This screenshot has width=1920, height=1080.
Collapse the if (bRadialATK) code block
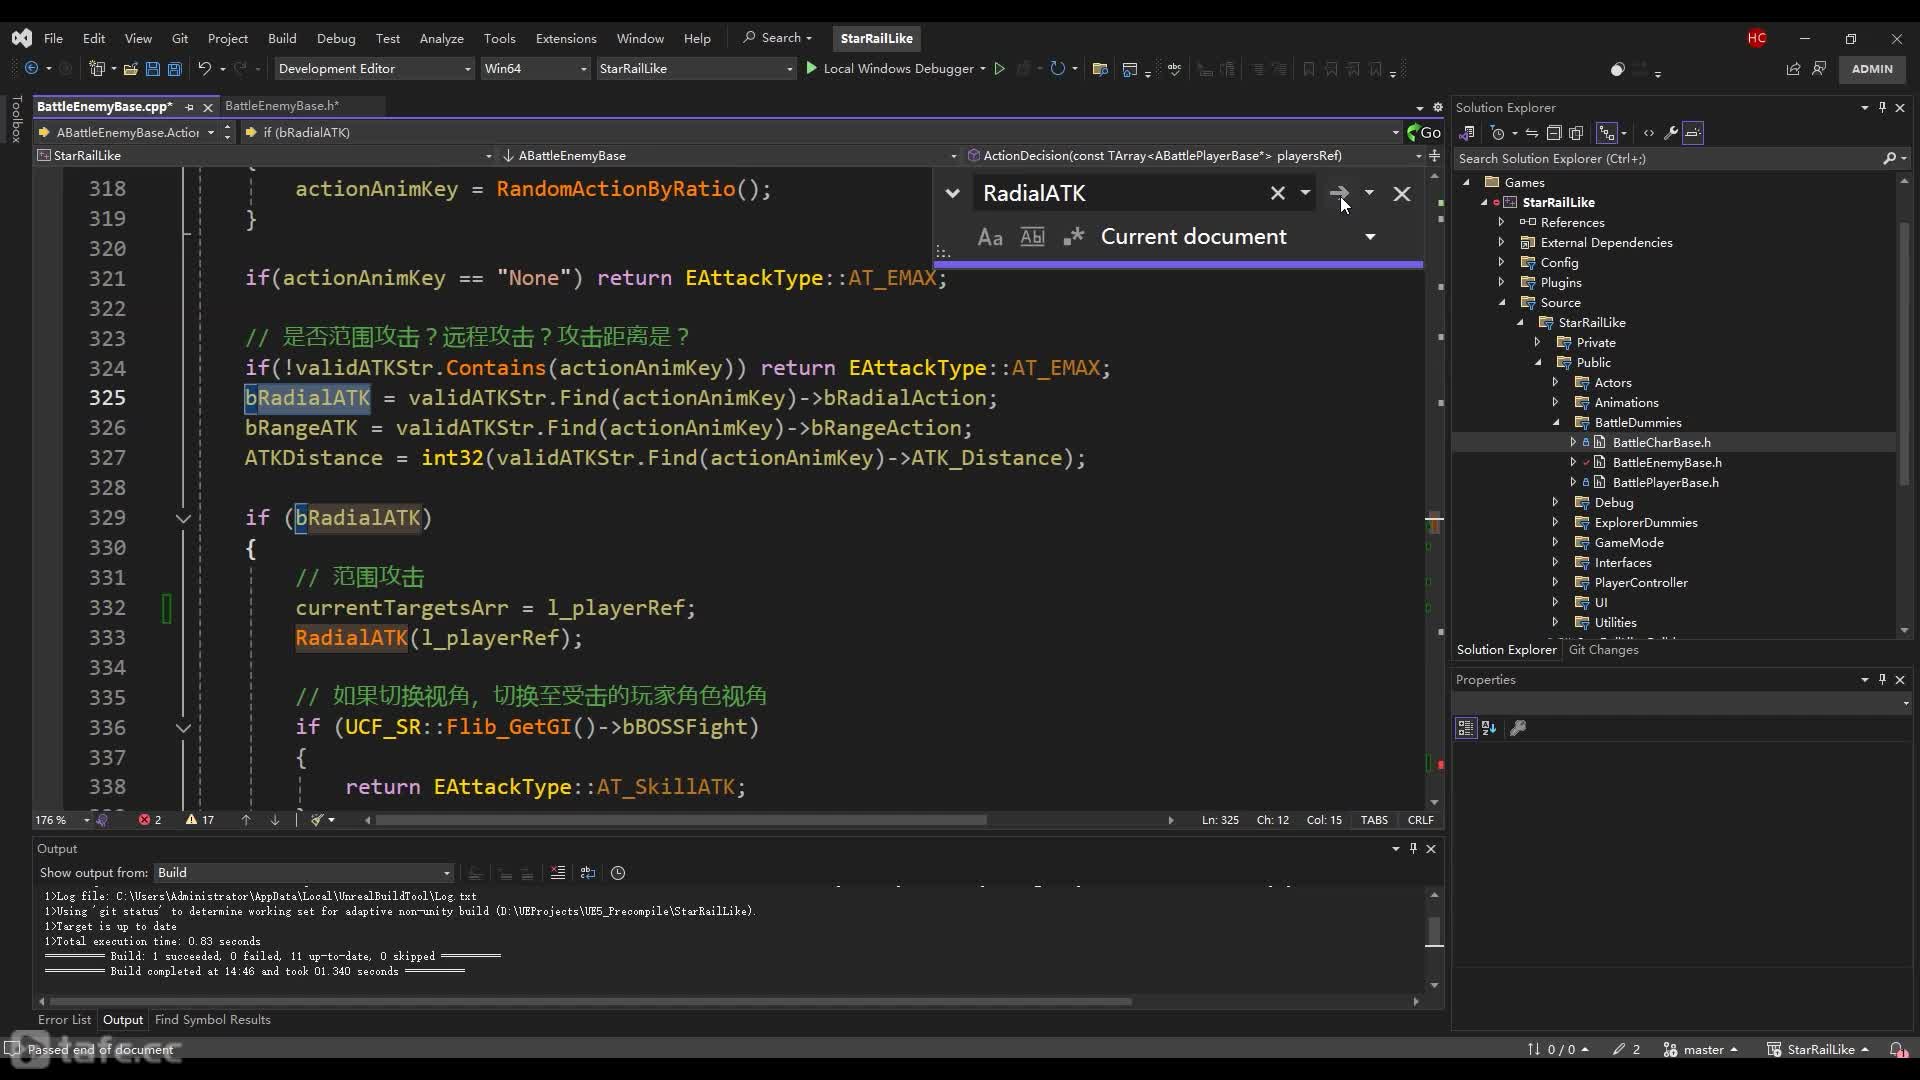[183, 518]
